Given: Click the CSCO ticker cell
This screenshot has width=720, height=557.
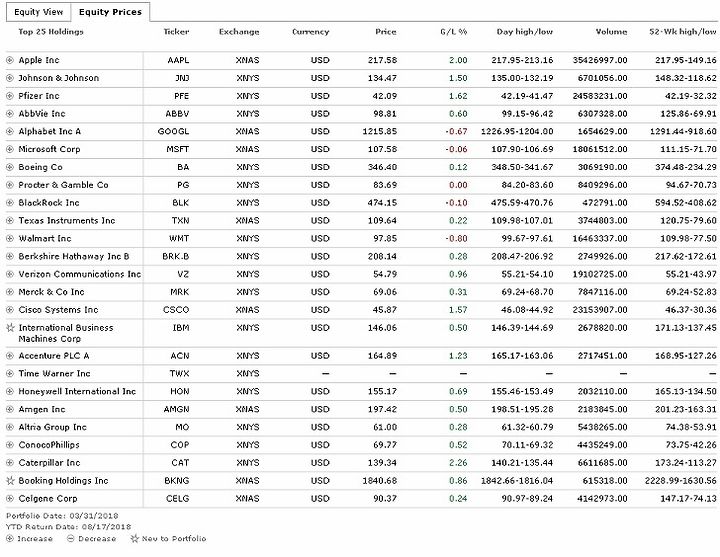Looking at the screenshot, I should (176, 310).
